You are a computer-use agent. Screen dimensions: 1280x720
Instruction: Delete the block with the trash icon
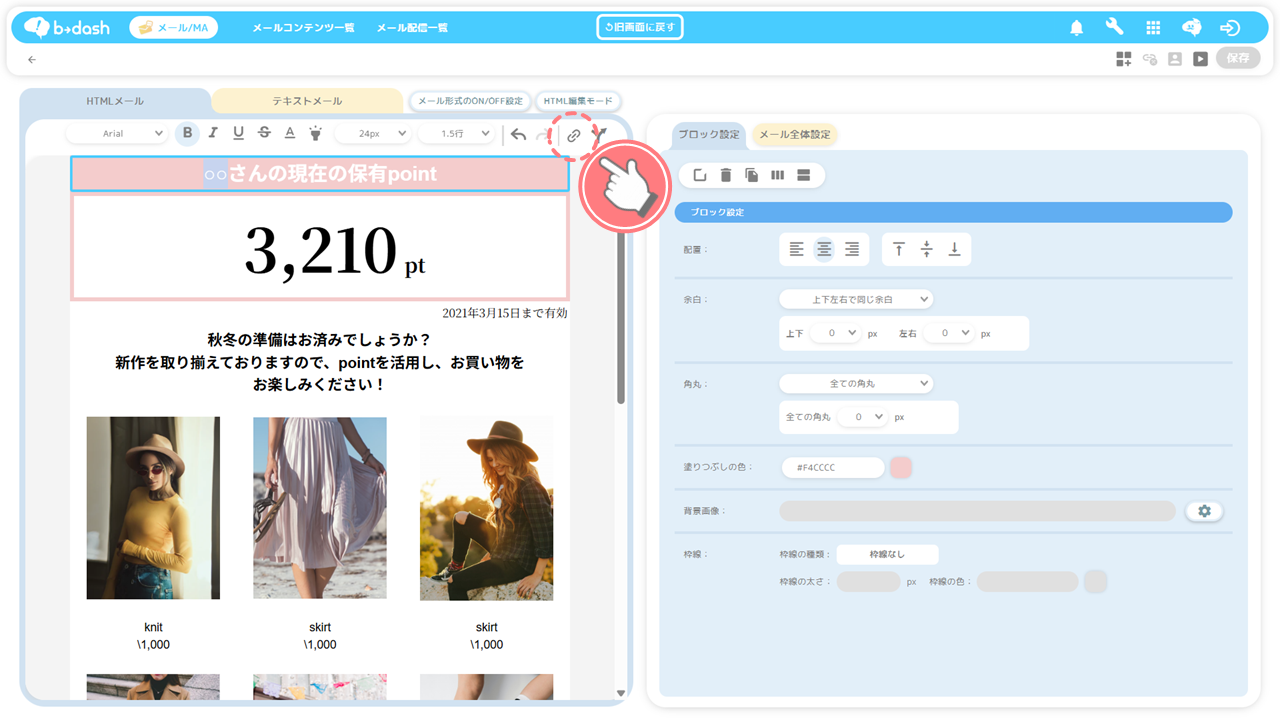tap(726, 175)
